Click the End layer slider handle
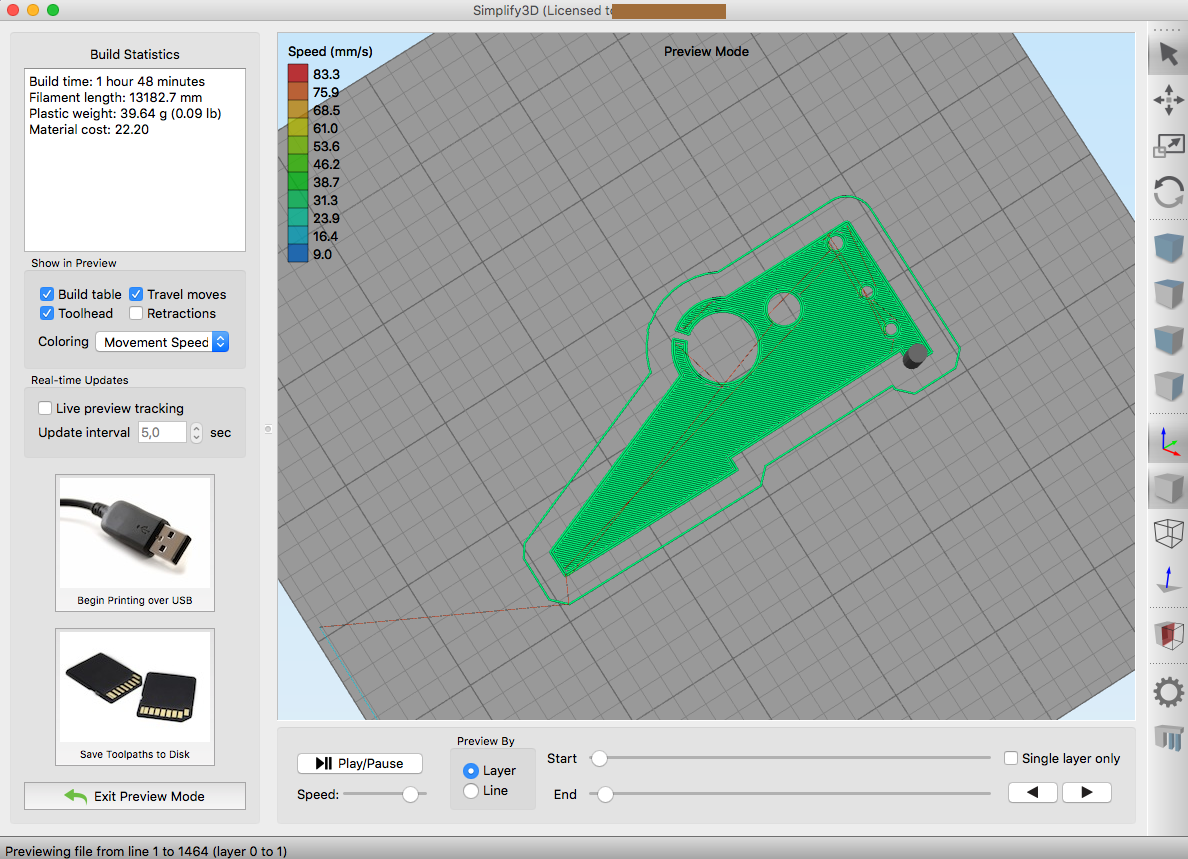 (604, 794)
